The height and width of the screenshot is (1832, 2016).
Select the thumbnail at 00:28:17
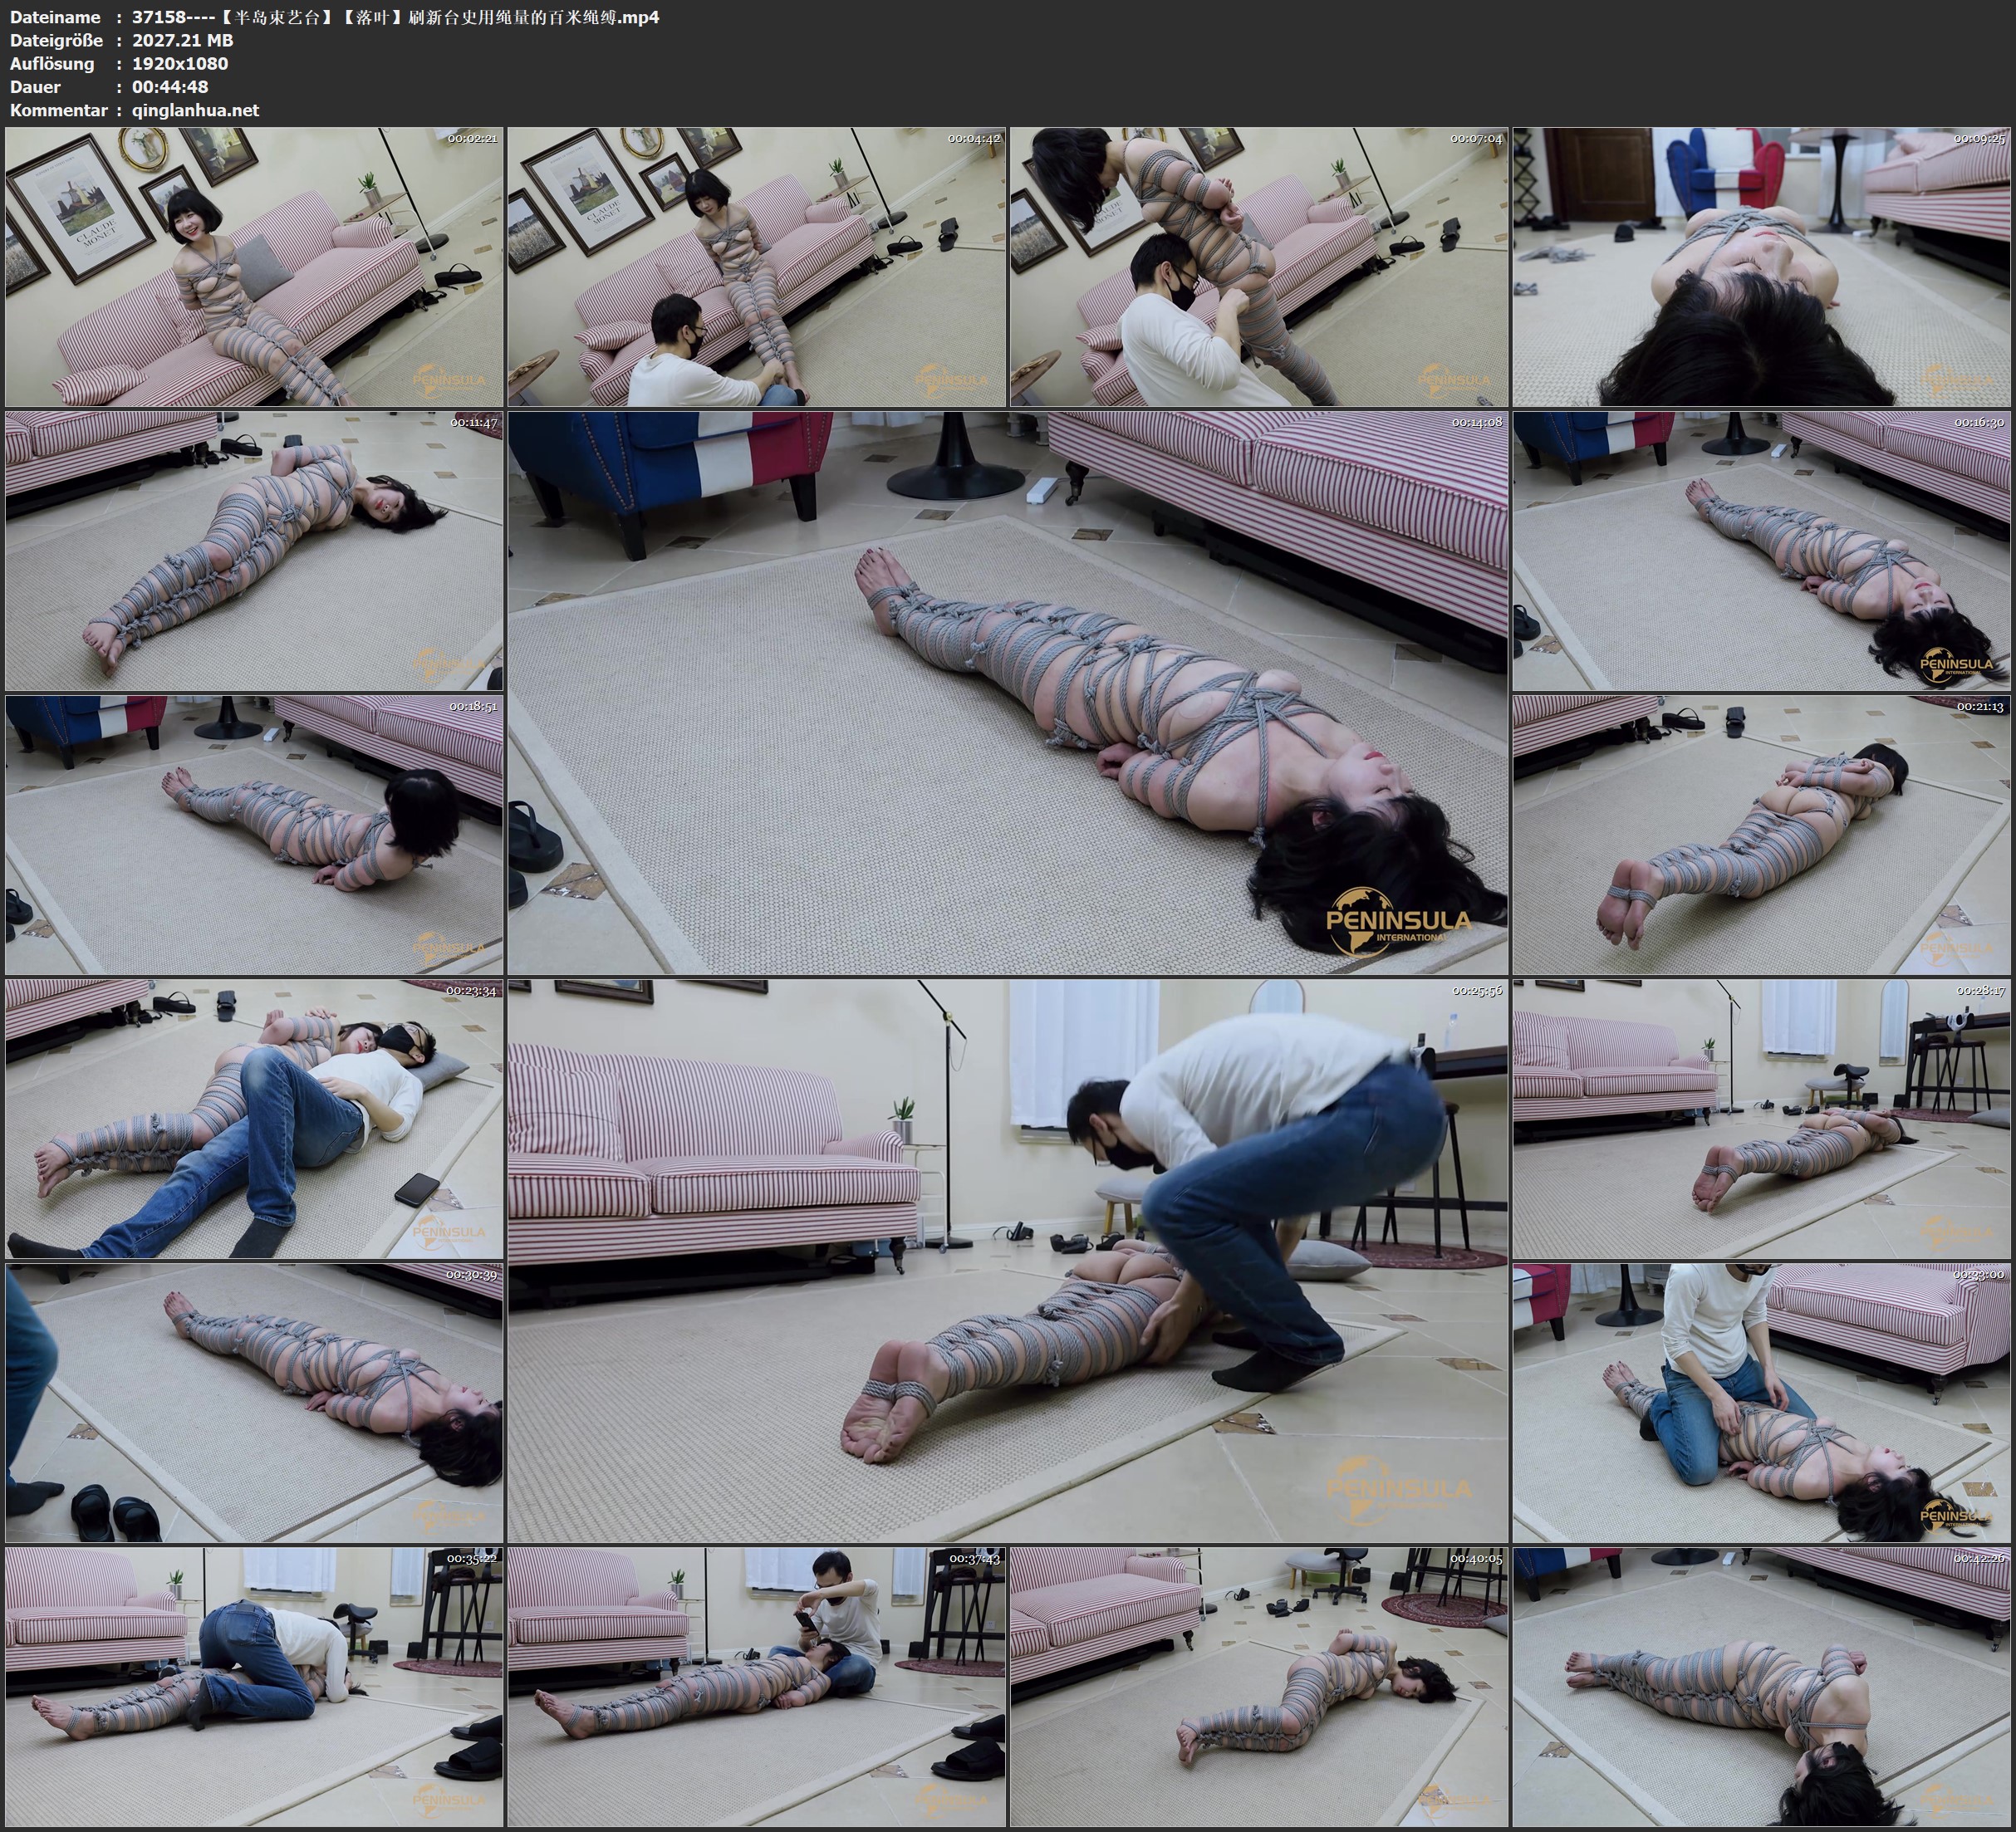point(1762,1118)
